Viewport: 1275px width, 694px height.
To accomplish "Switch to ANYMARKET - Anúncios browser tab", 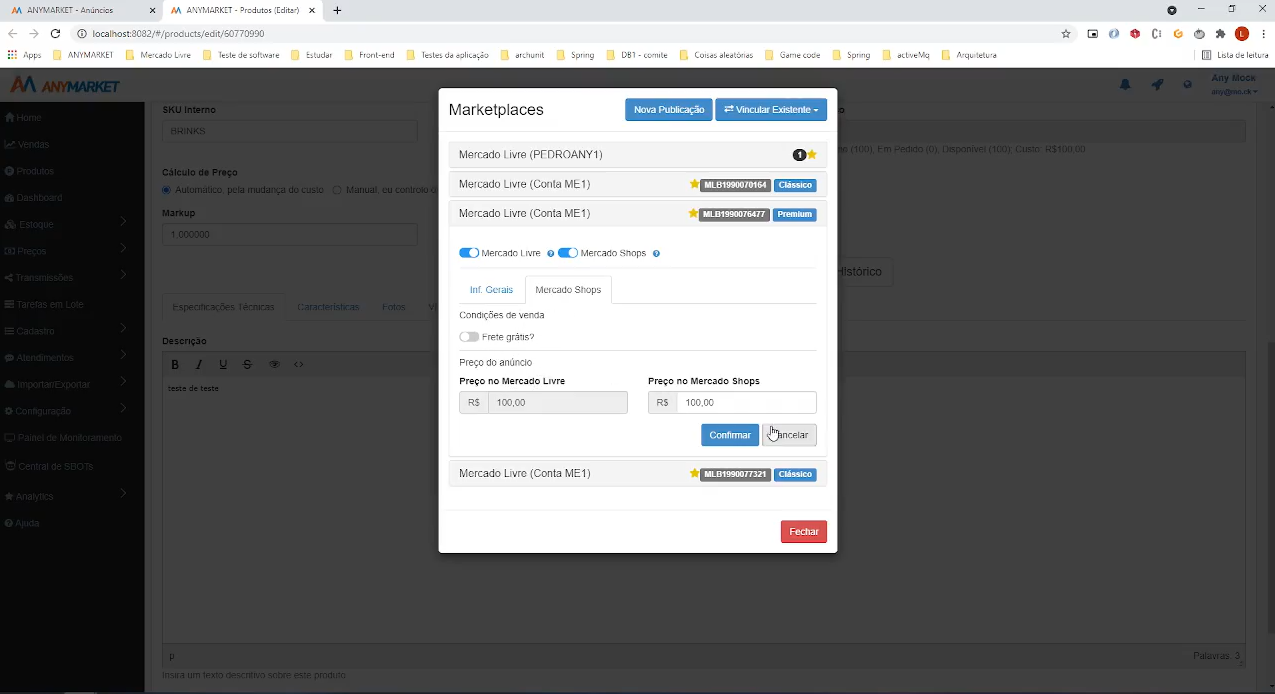I will (x=80, y=10).
